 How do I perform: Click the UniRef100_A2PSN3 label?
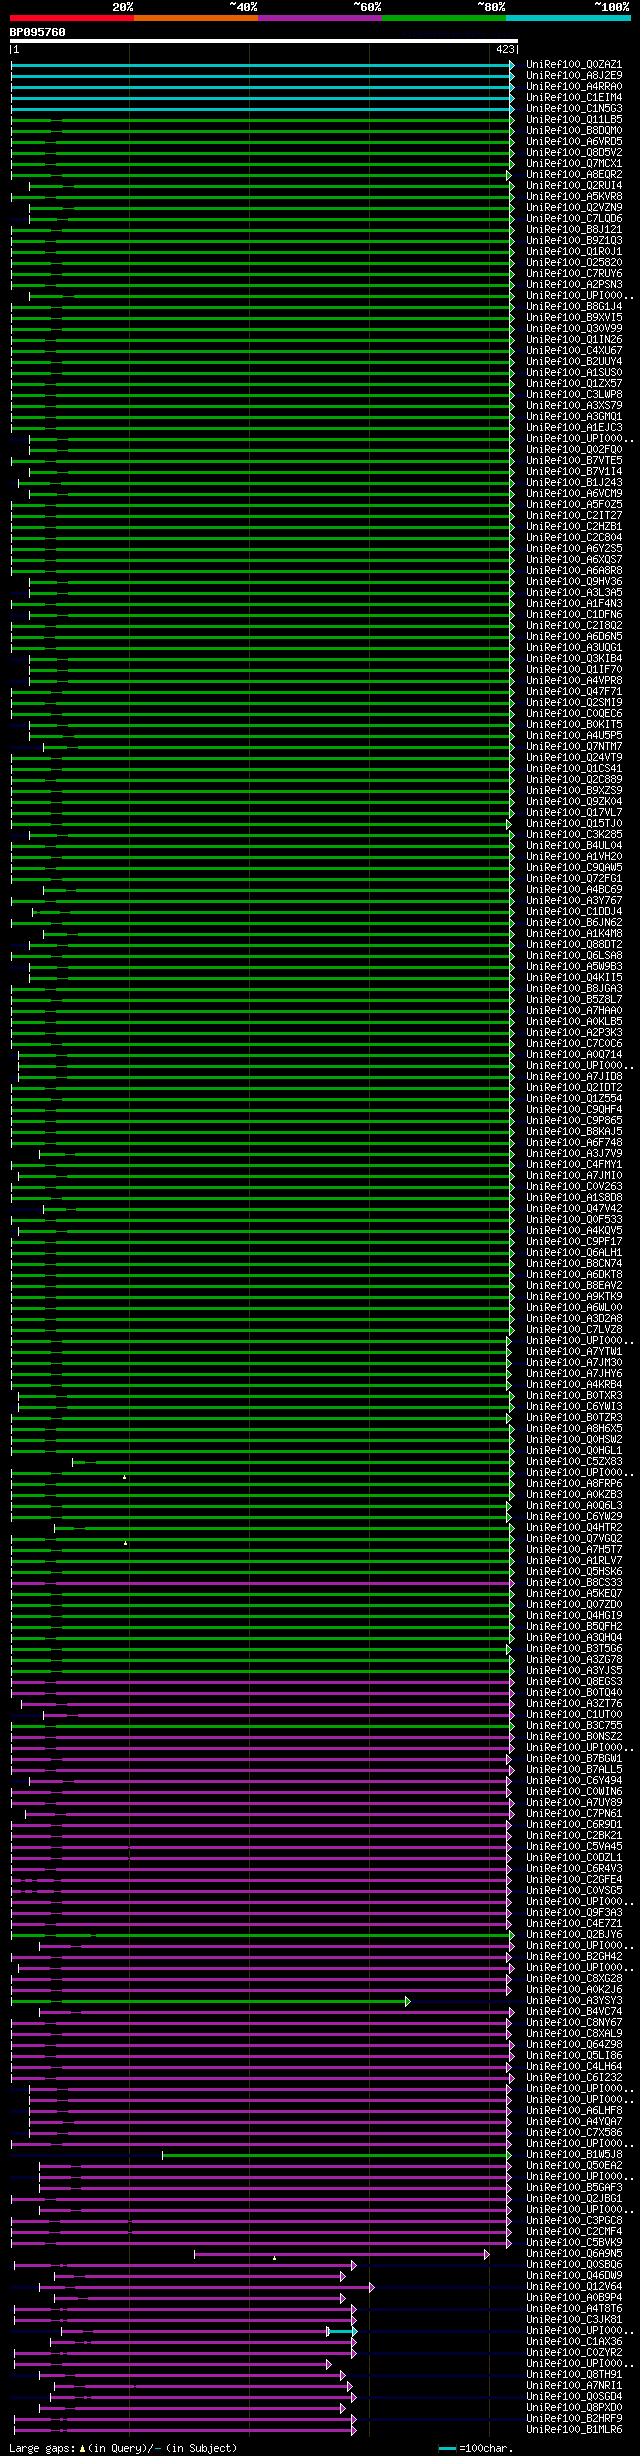[574, 285]
